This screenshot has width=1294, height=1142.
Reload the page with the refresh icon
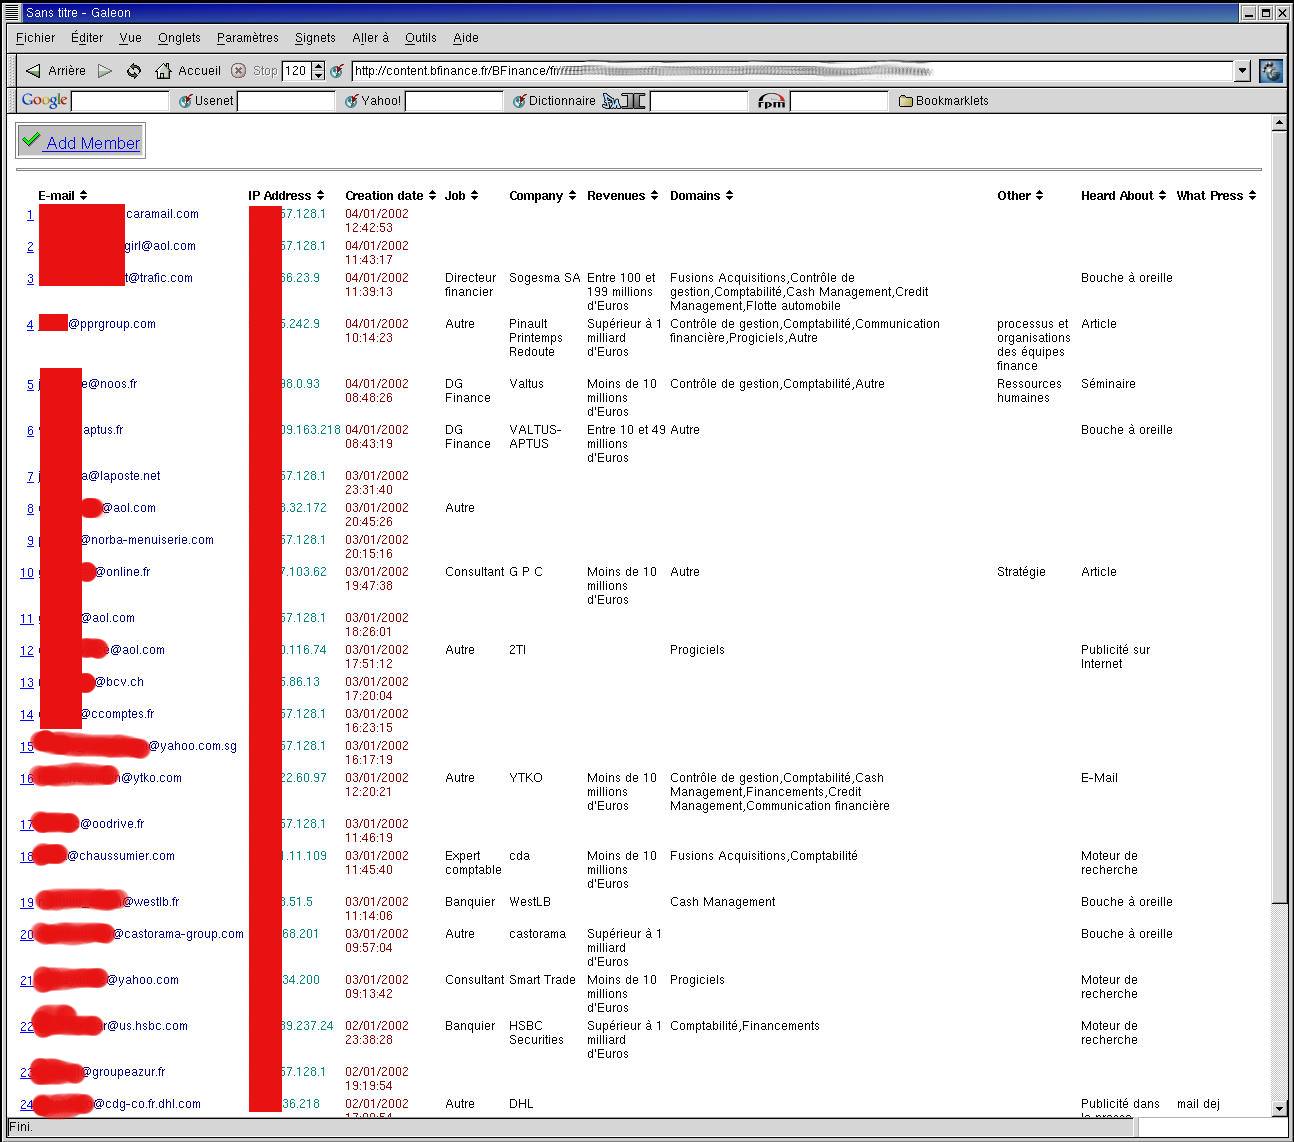(x=134, y=71)
